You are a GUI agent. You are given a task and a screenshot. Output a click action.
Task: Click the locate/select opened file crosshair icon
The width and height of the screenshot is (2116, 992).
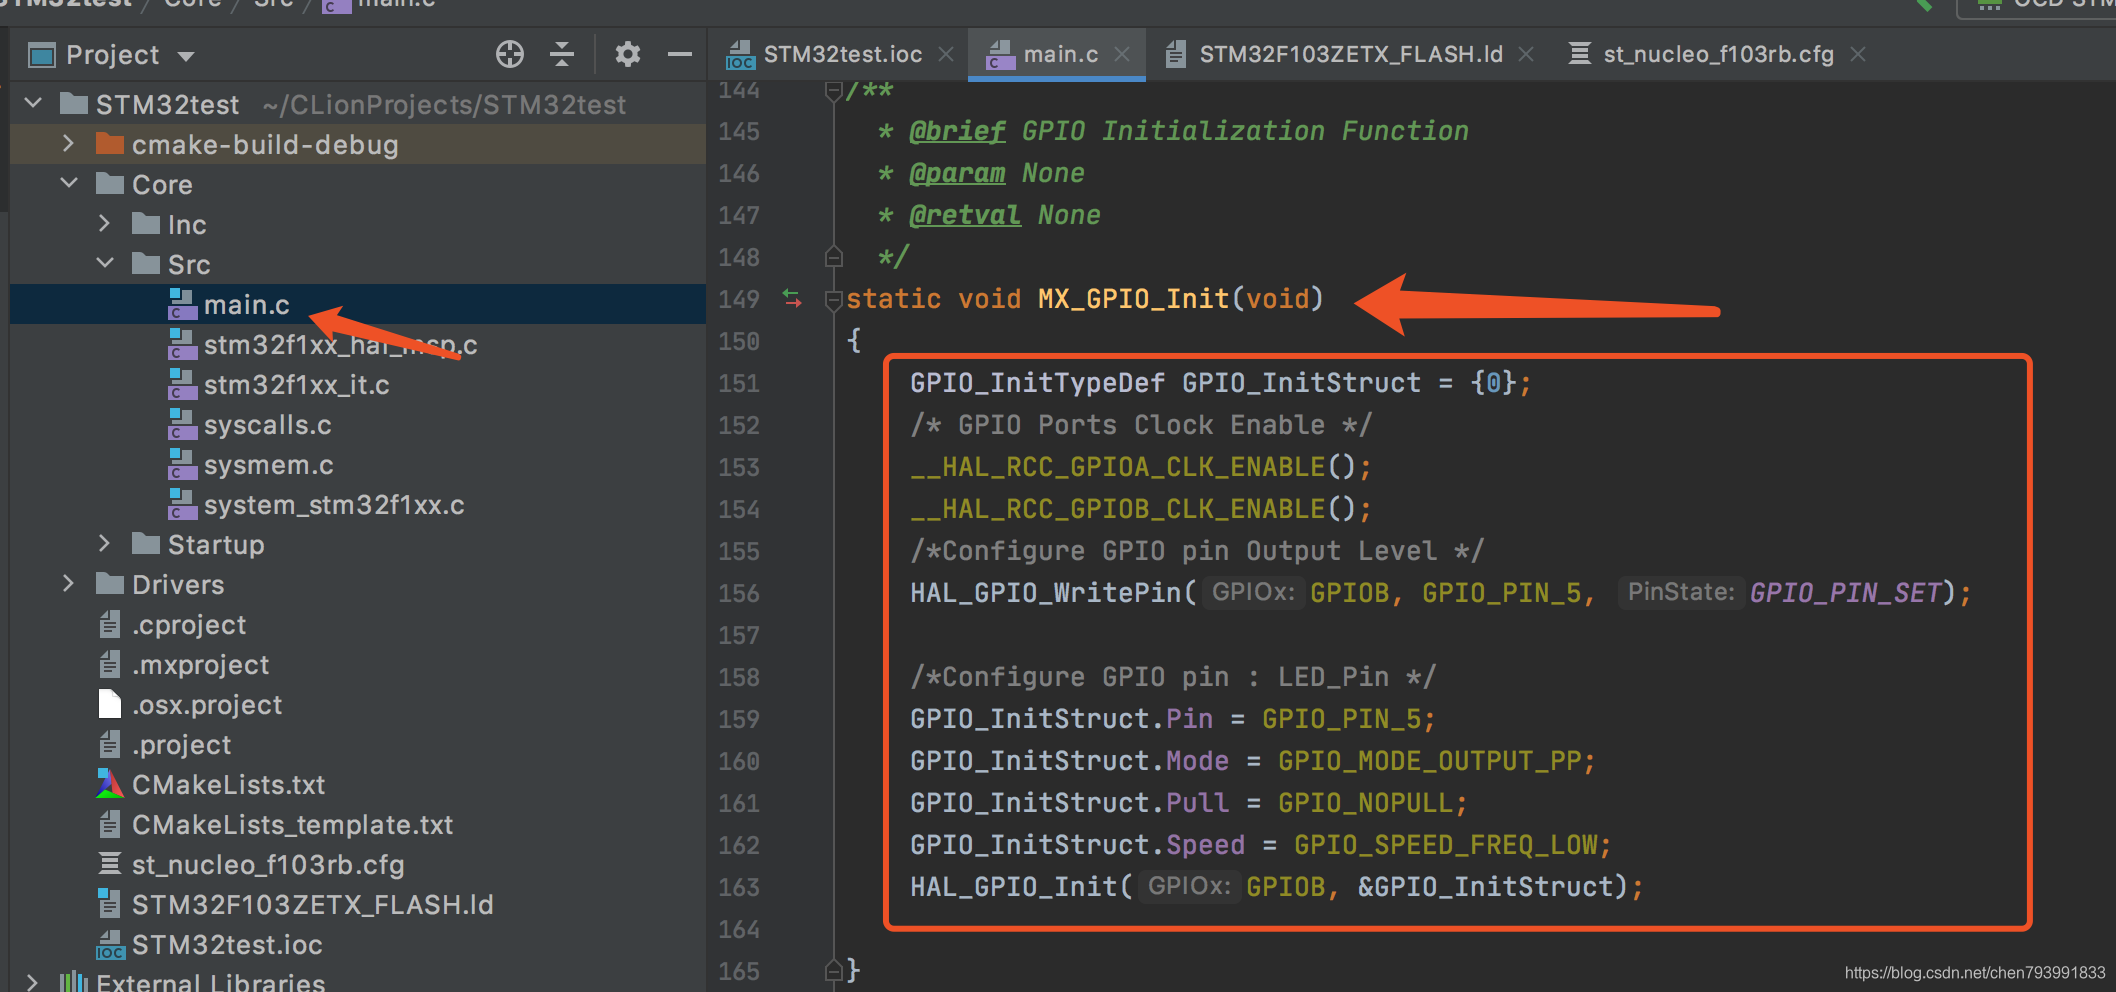tap(510, 54)
